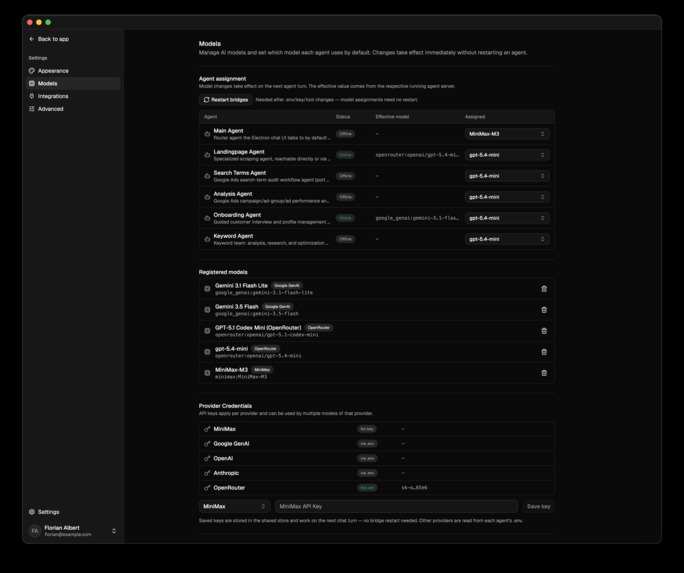Click the Save key button
The height and width of the screenshot is (573, 684).
(538, 506)
